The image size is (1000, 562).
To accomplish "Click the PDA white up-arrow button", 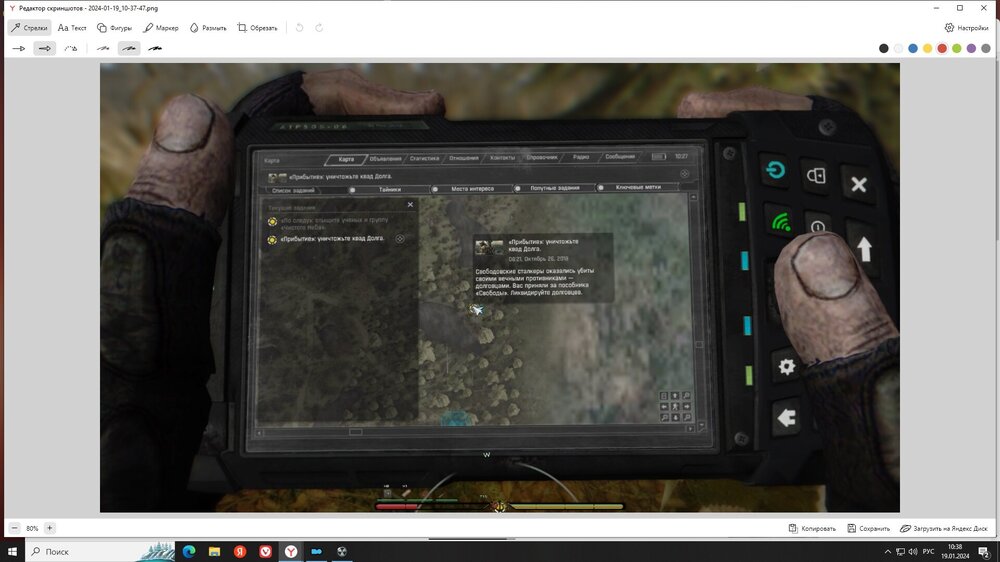I will 864,249.
